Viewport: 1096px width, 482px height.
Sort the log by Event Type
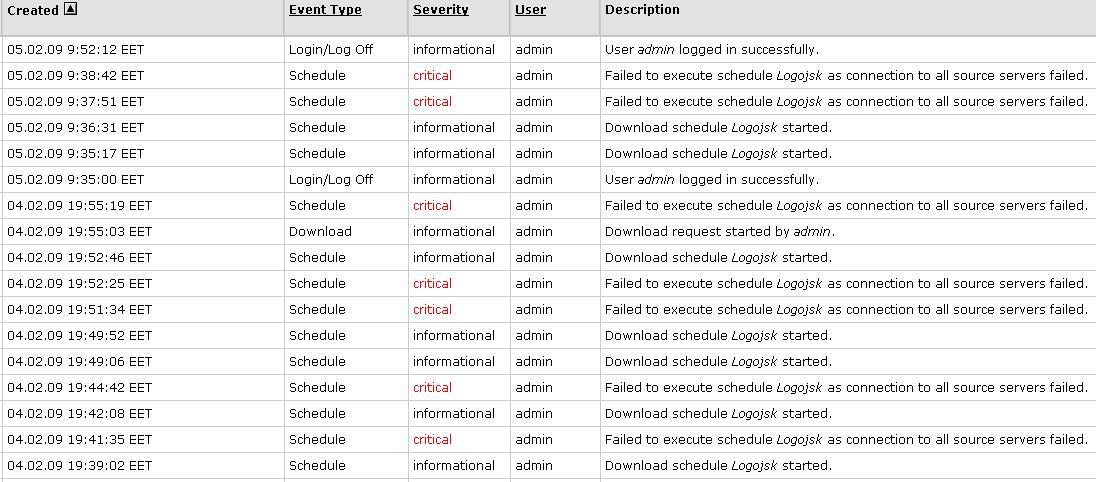(x=325, y=10)
